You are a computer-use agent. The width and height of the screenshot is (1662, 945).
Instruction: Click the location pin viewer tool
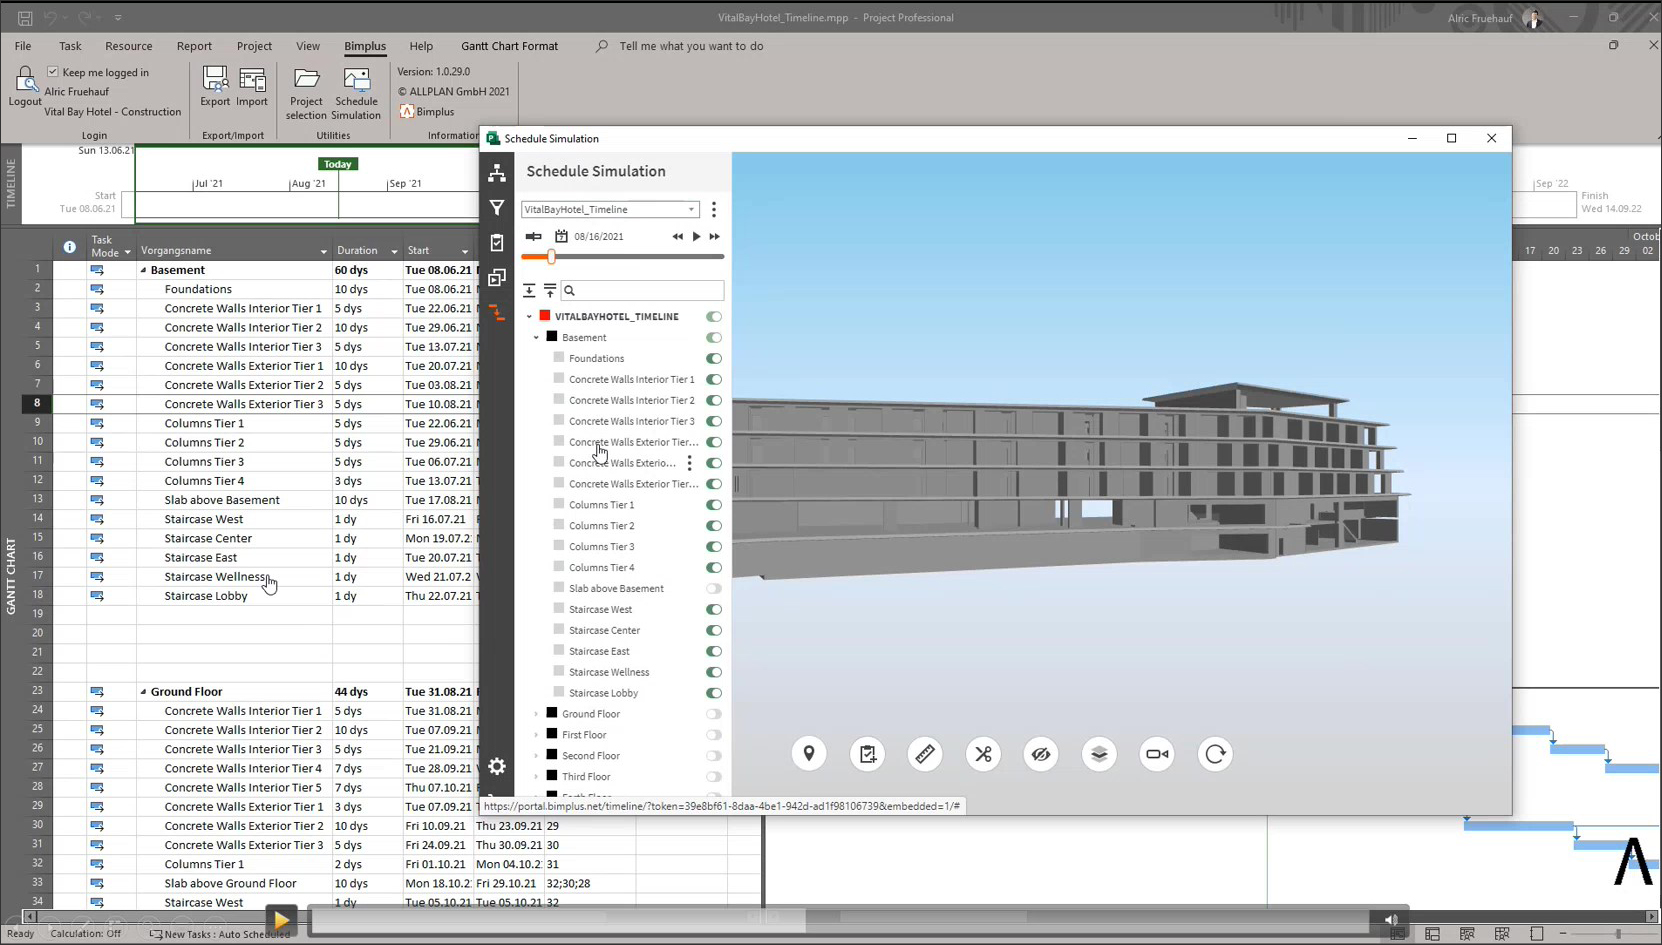pyautogui.click(x=809, y=754)
